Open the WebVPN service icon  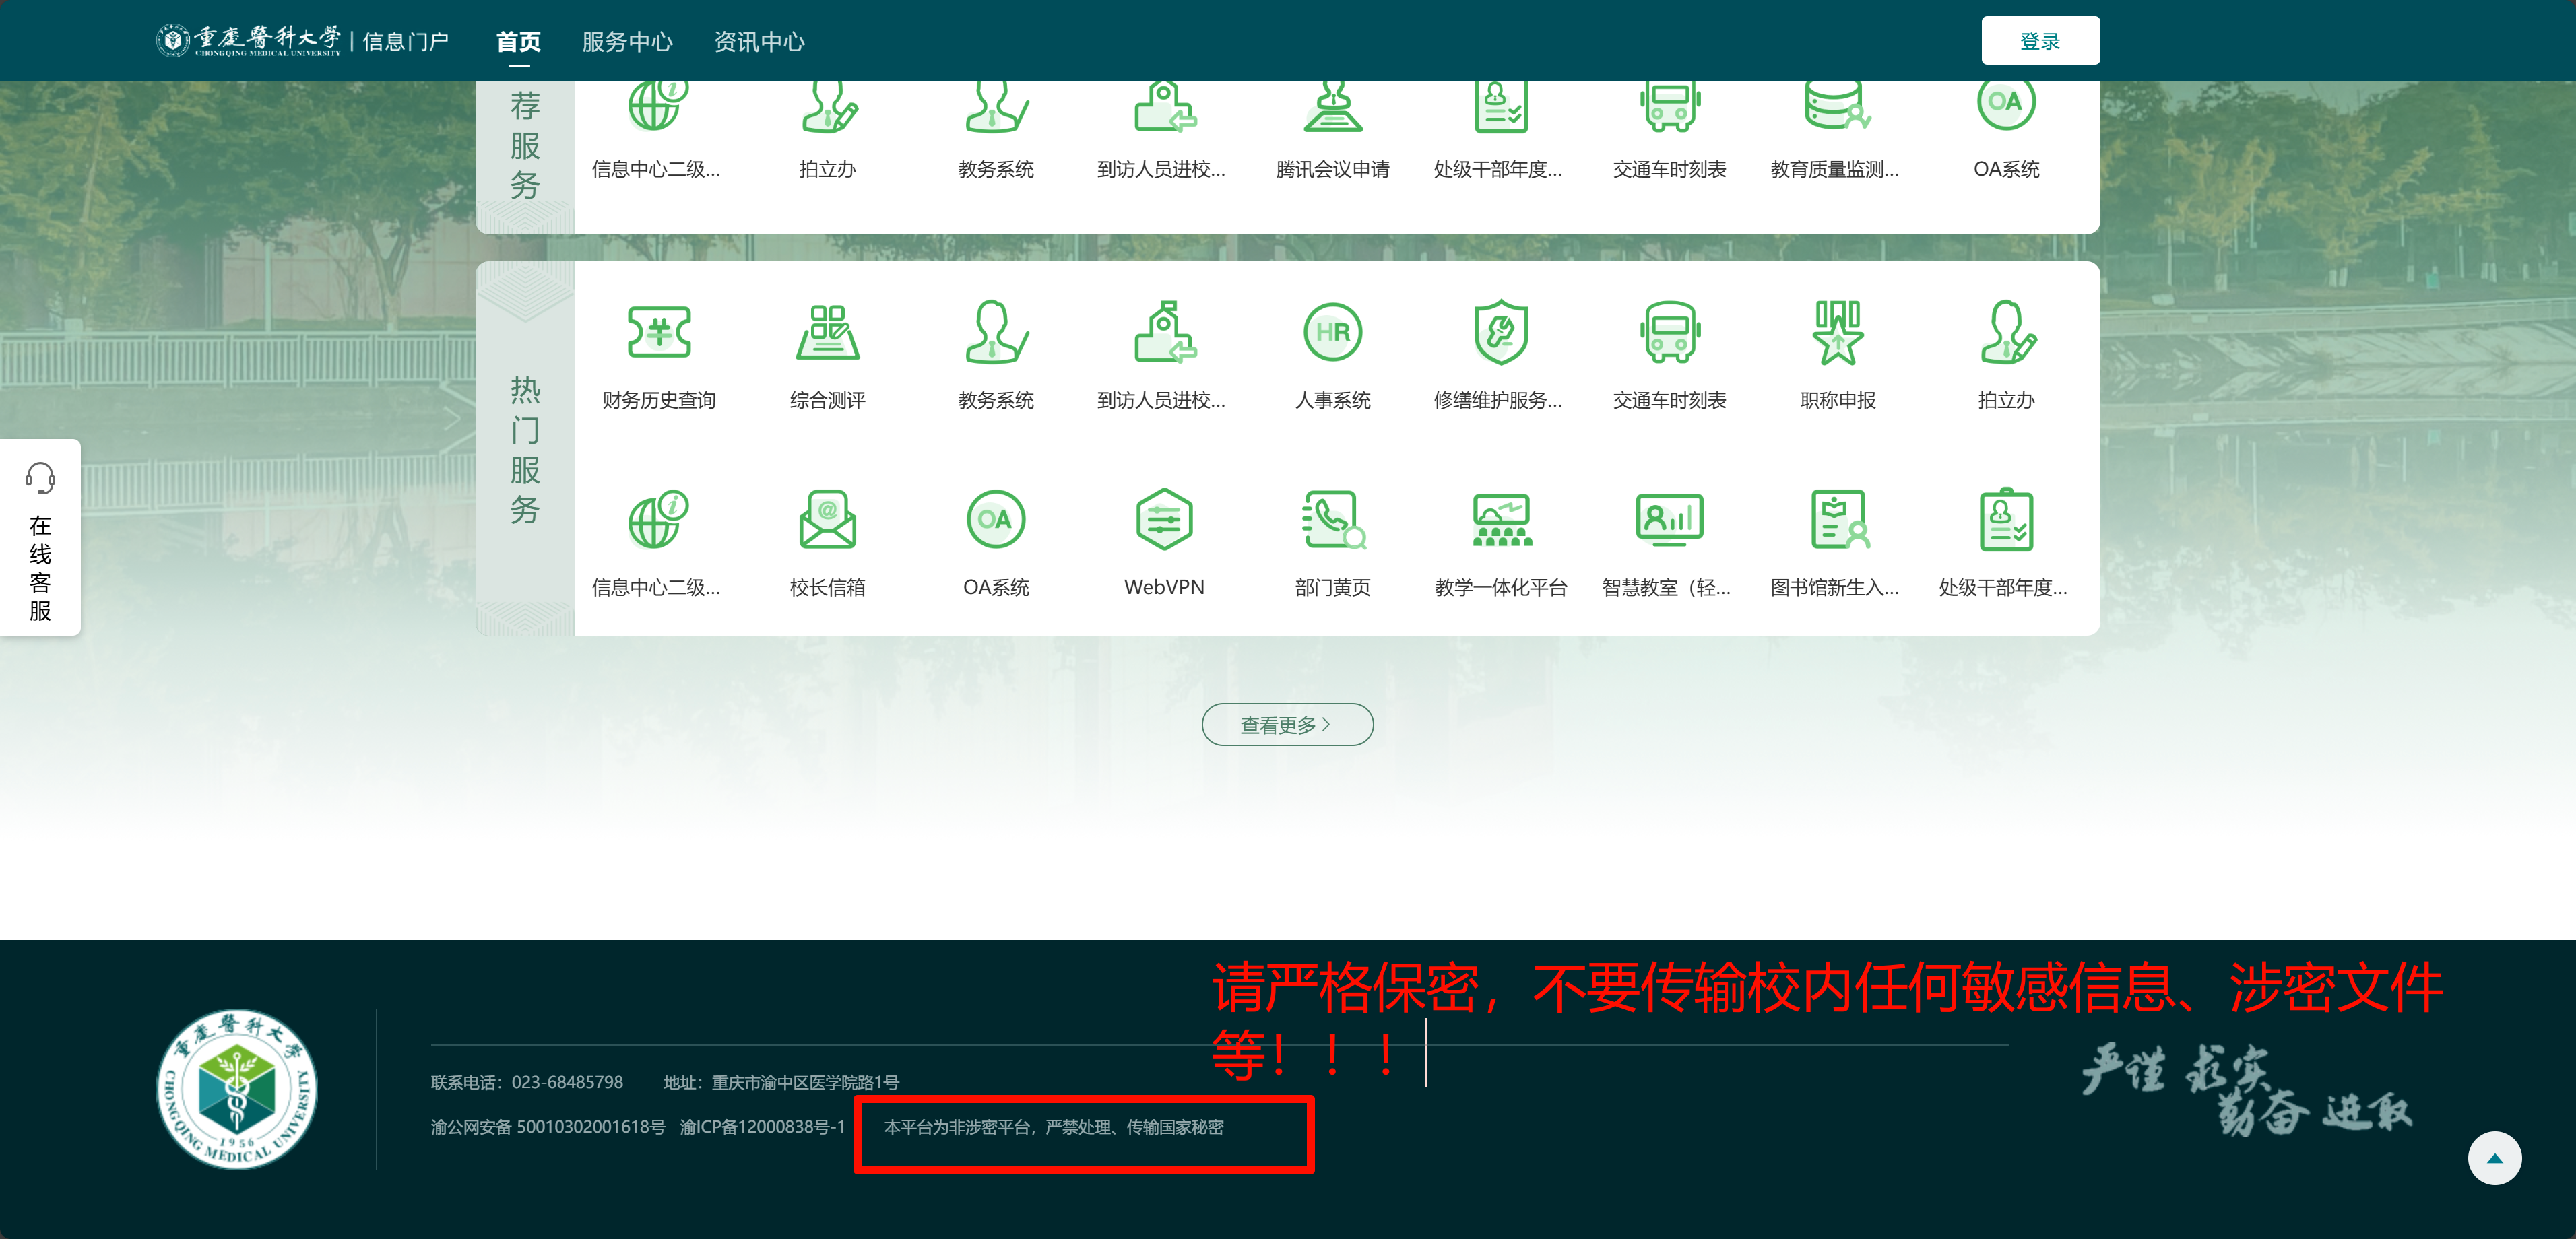pos(1164,520)
